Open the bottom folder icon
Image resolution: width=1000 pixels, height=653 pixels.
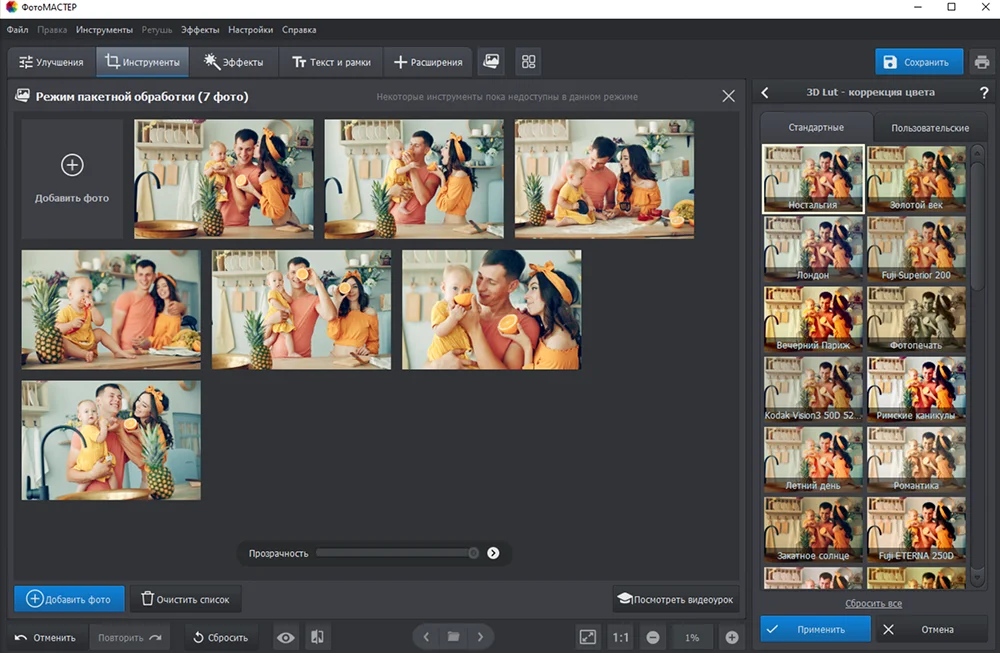pos(453,637)
